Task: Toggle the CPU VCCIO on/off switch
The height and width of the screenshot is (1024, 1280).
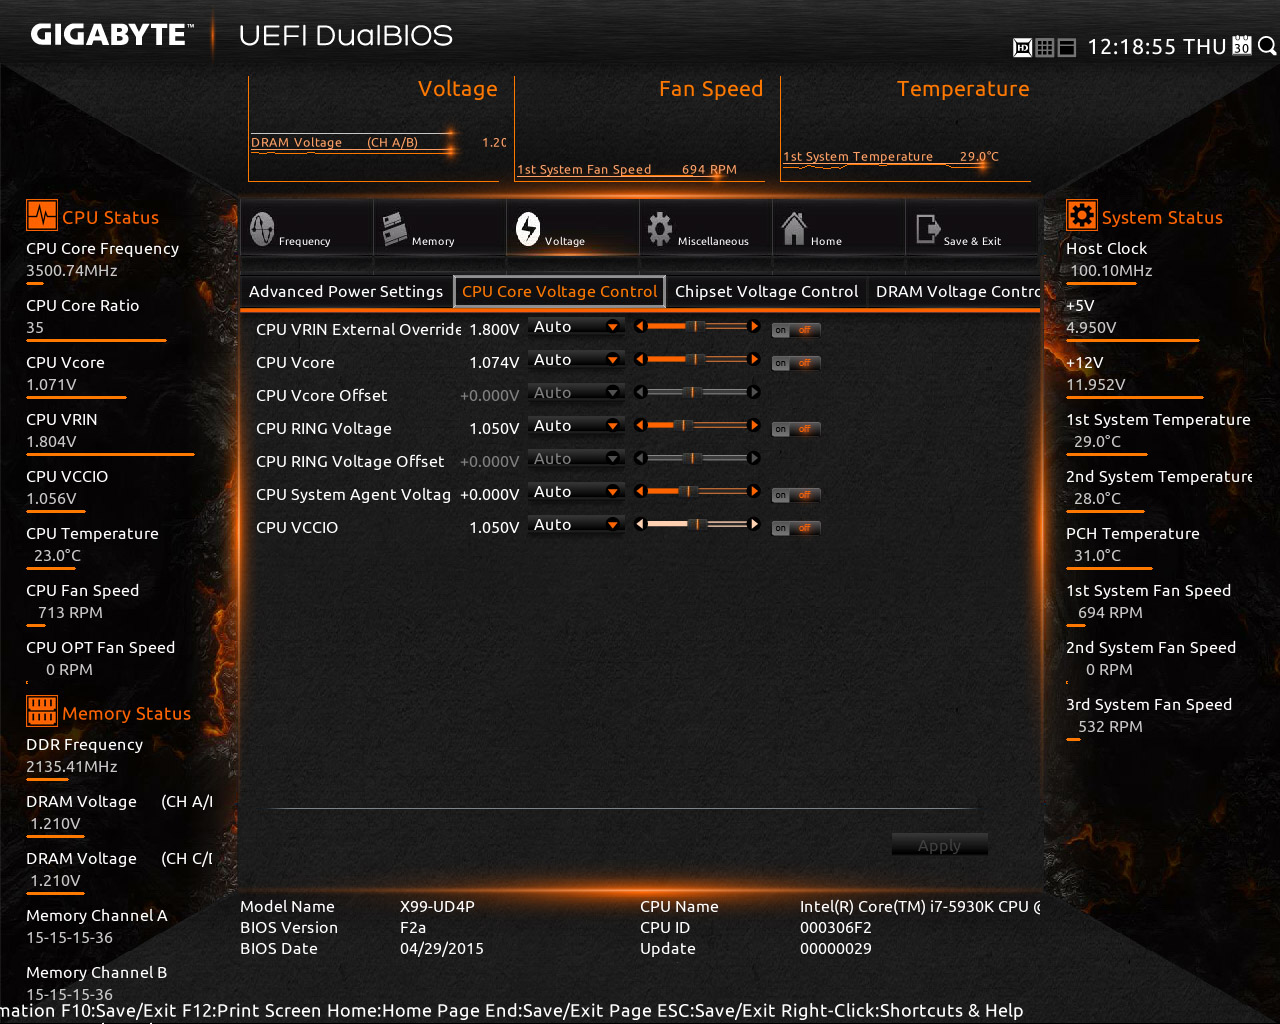Action: (796, 528)
